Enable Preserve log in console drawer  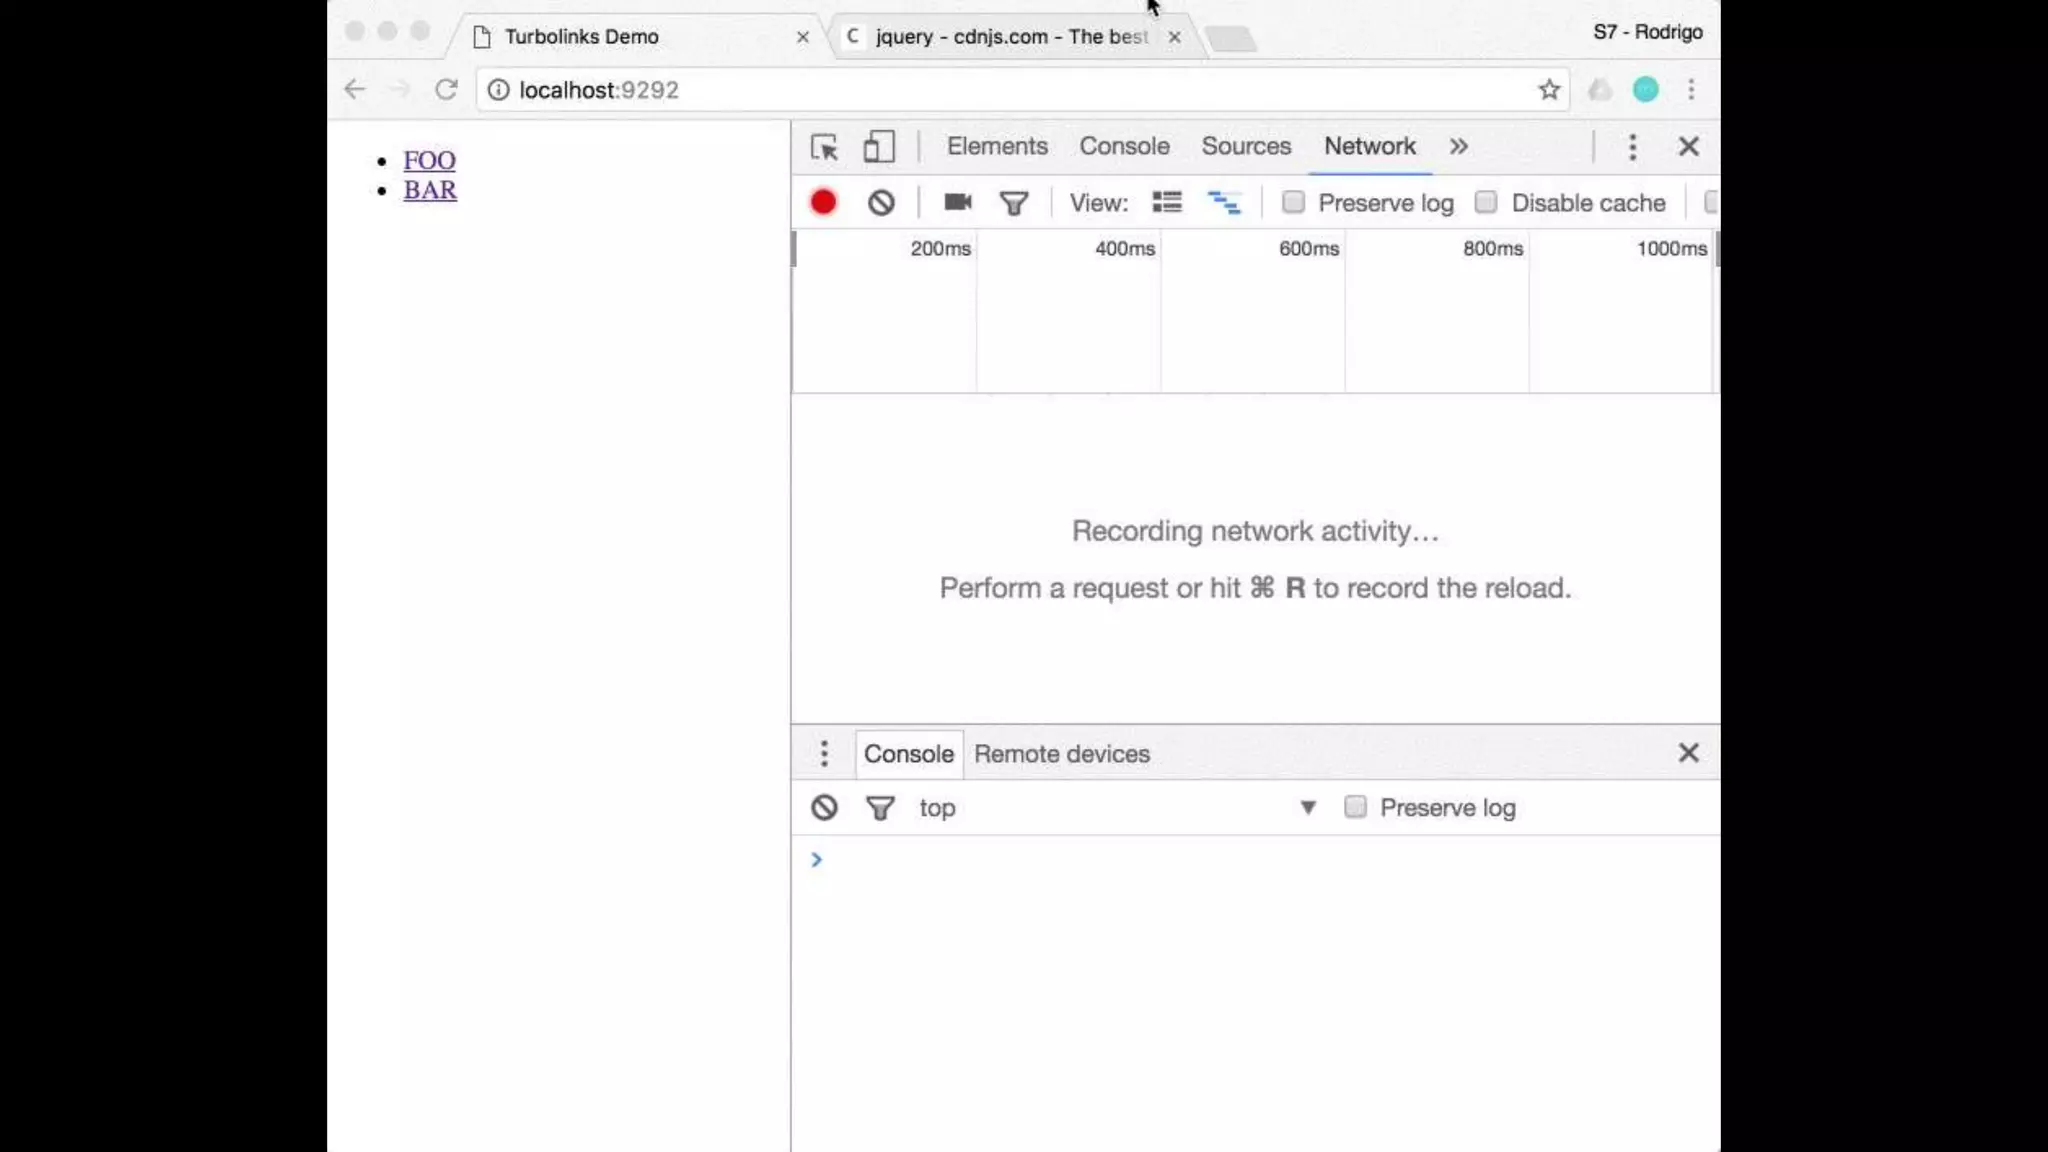(1355, 808)
